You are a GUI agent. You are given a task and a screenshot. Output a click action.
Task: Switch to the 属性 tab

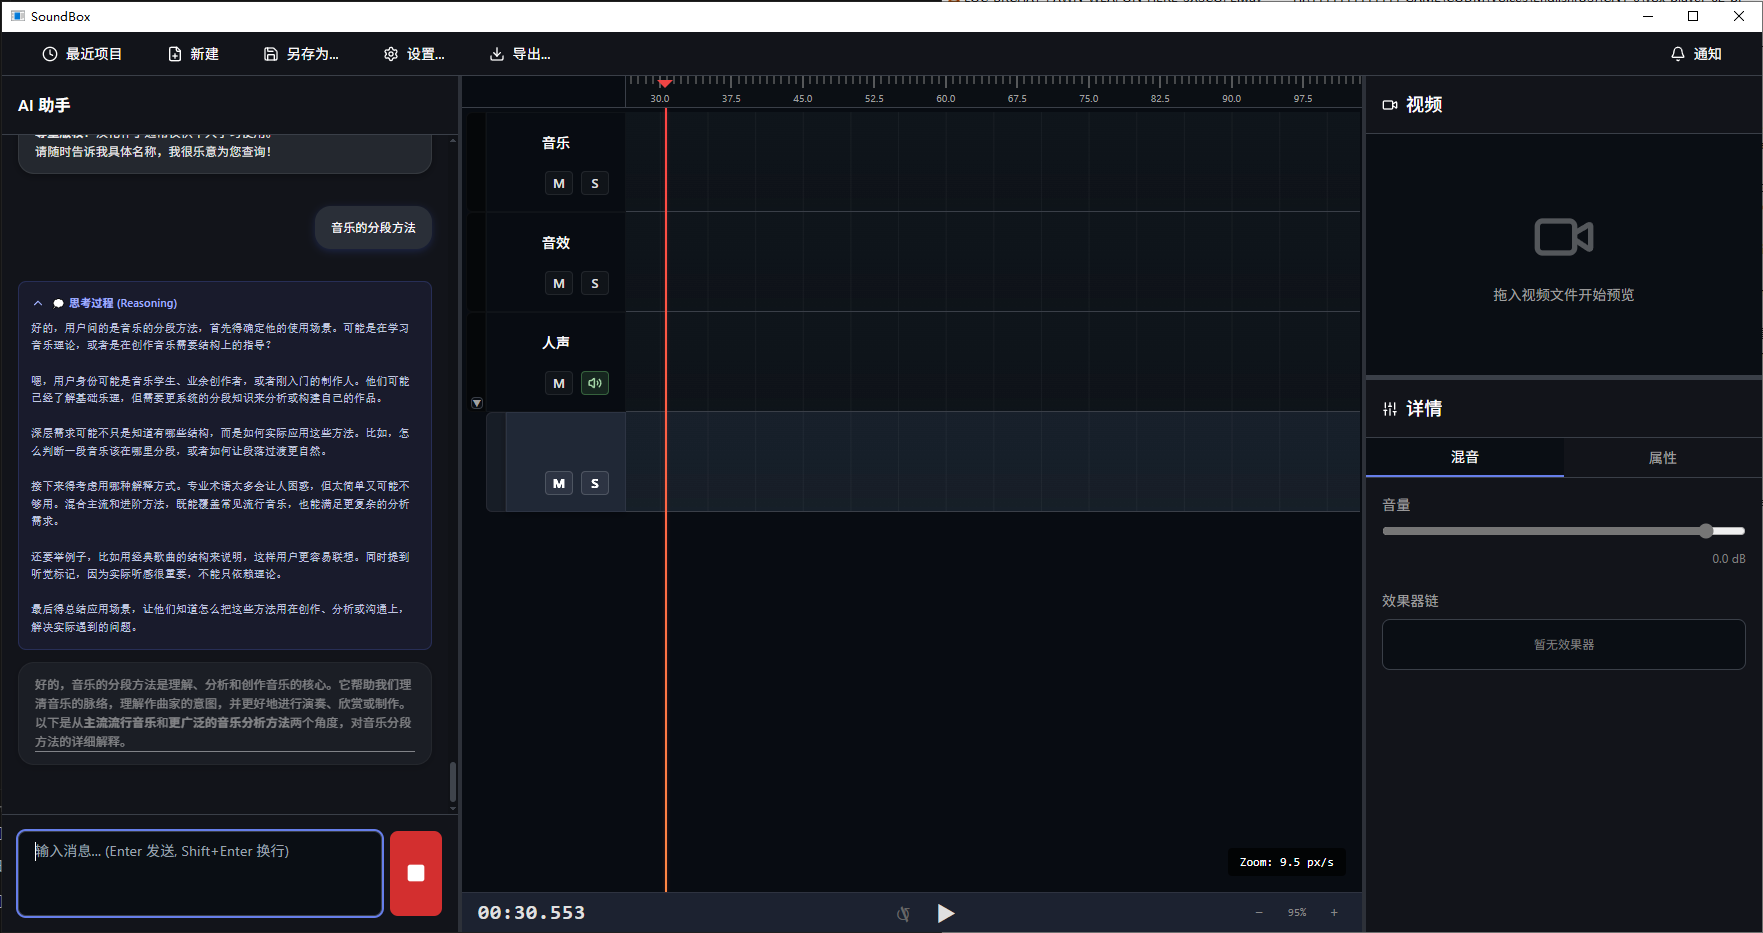tap(1662, 457)
